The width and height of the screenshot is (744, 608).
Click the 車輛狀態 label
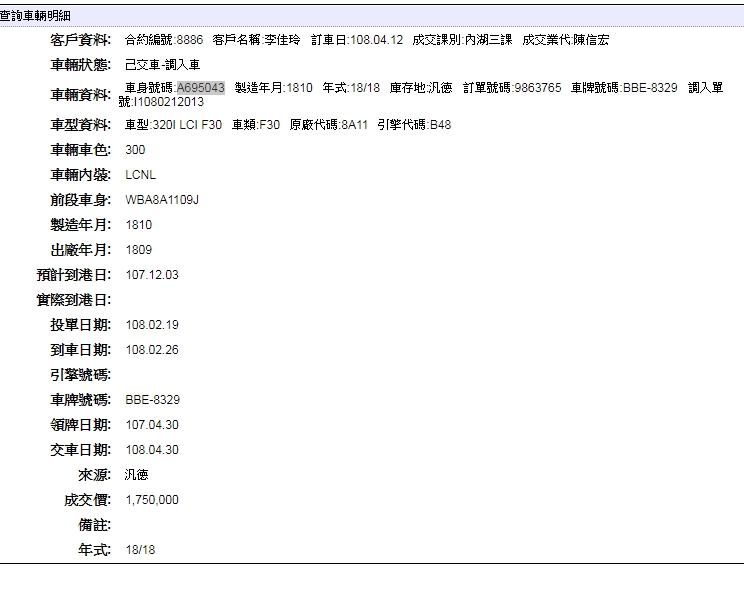pos(81,65)
